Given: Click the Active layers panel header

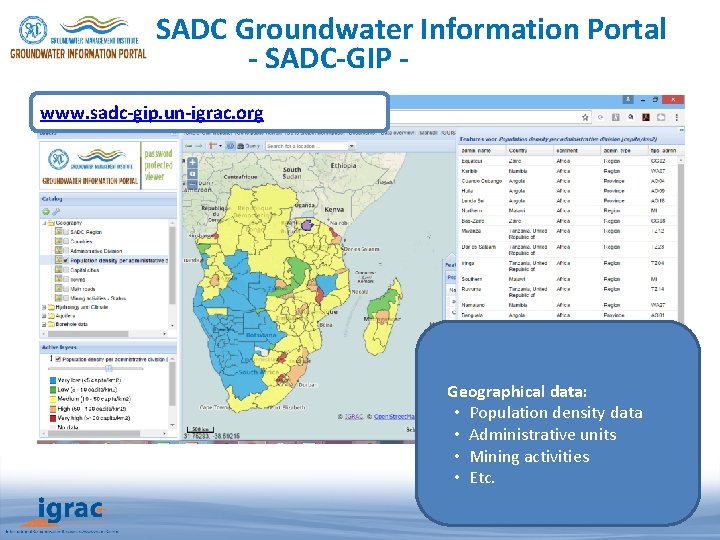Looking at the screenshot, I should (x=107, y=347).
